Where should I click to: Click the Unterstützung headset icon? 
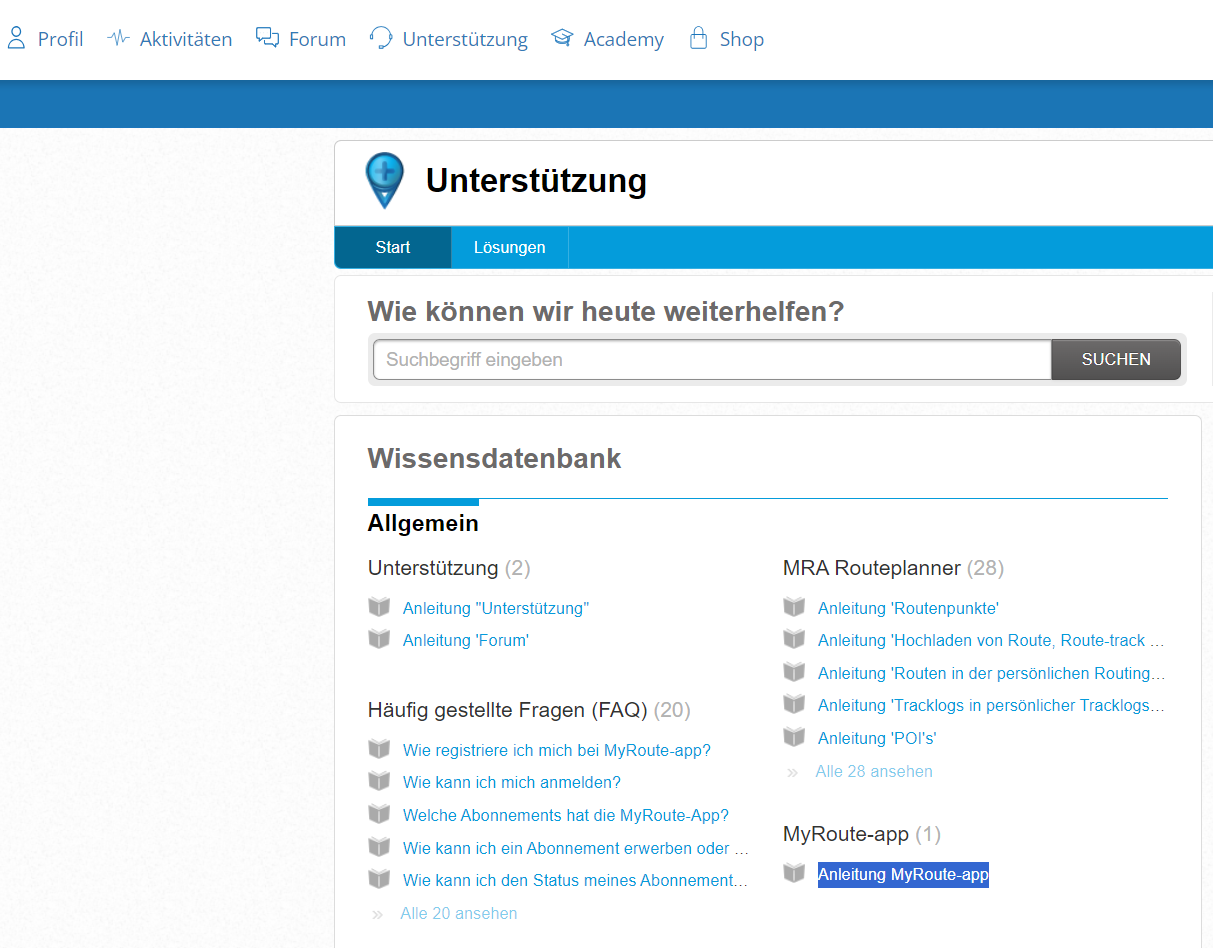coord(381,39)
